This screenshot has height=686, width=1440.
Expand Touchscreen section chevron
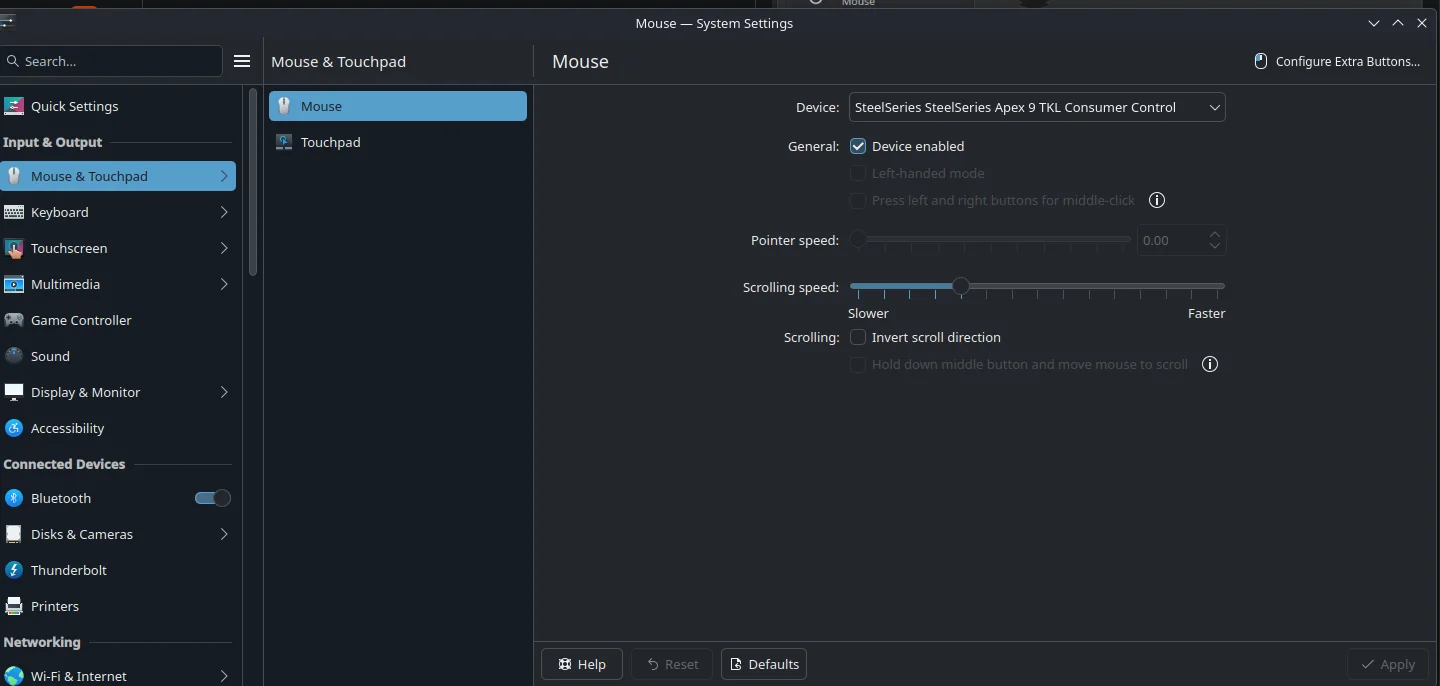click(x=224, y=248)
